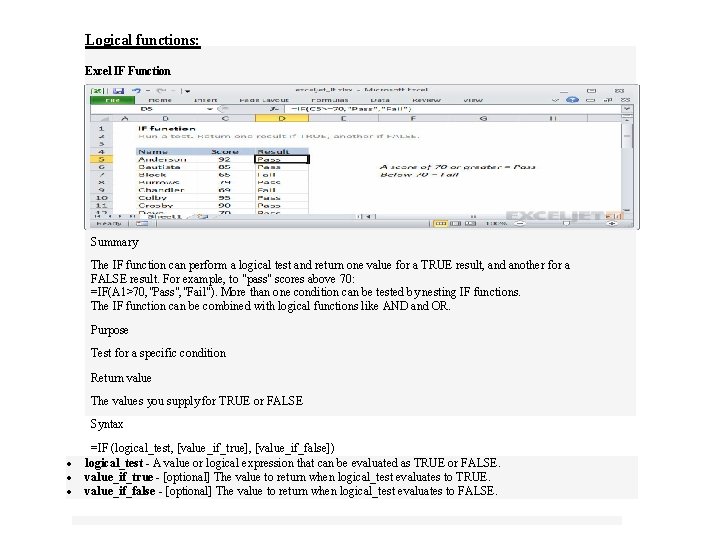Click the zoom in plus button
The image size is (720, 540).
pos(612,224)
